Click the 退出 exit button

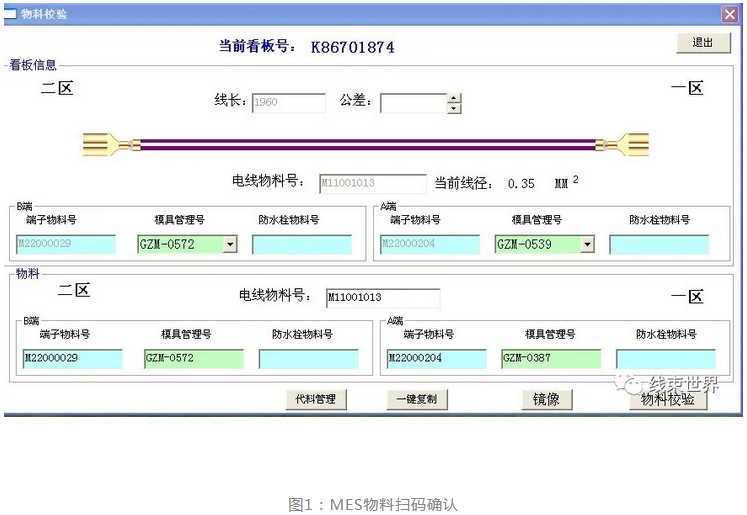click(x=702, y=43)
